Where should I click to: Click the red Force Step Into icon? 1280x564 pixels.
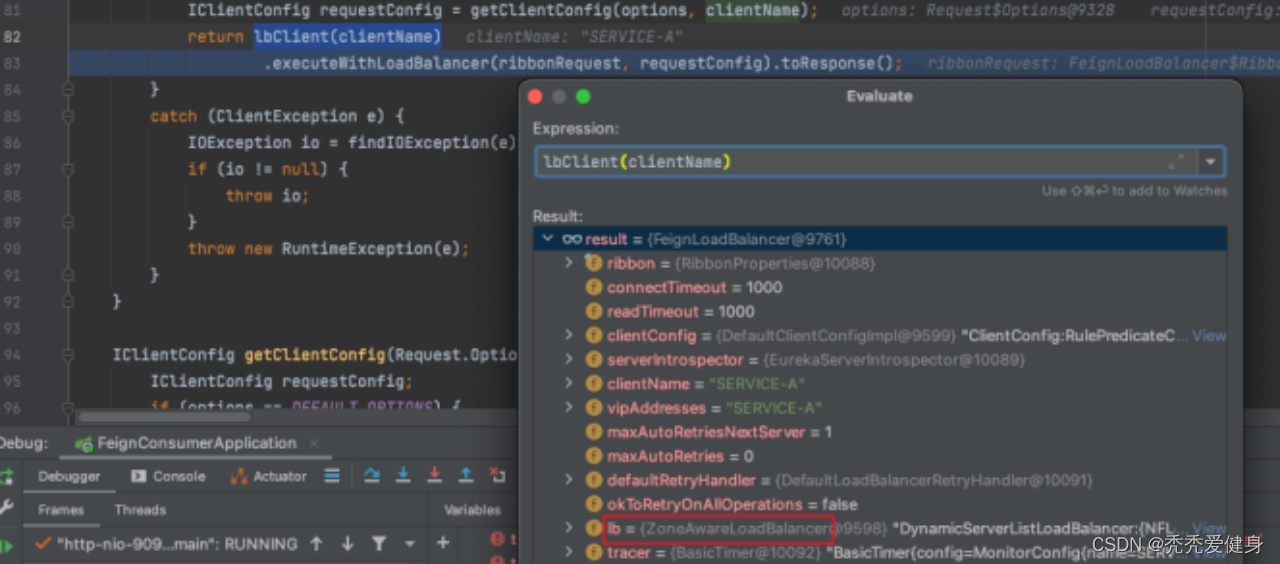coord(434,476)
